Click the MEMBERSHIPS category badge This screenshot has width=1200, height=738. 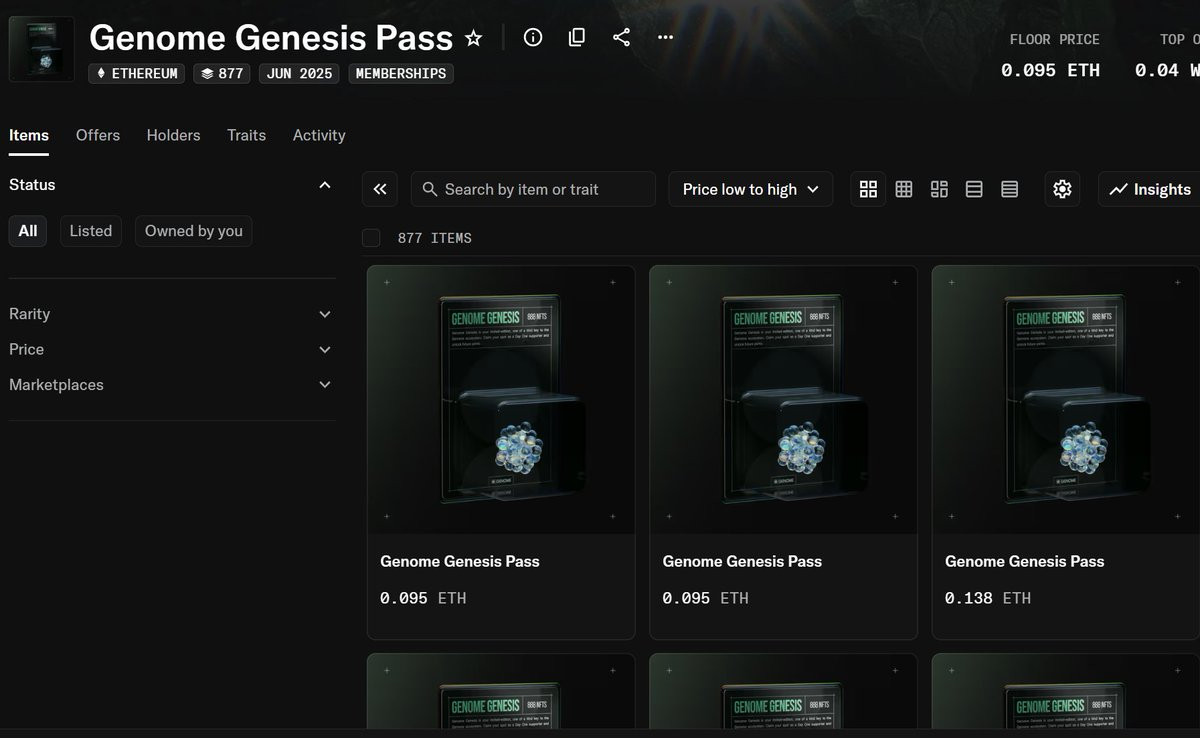[x=401, y=73]
